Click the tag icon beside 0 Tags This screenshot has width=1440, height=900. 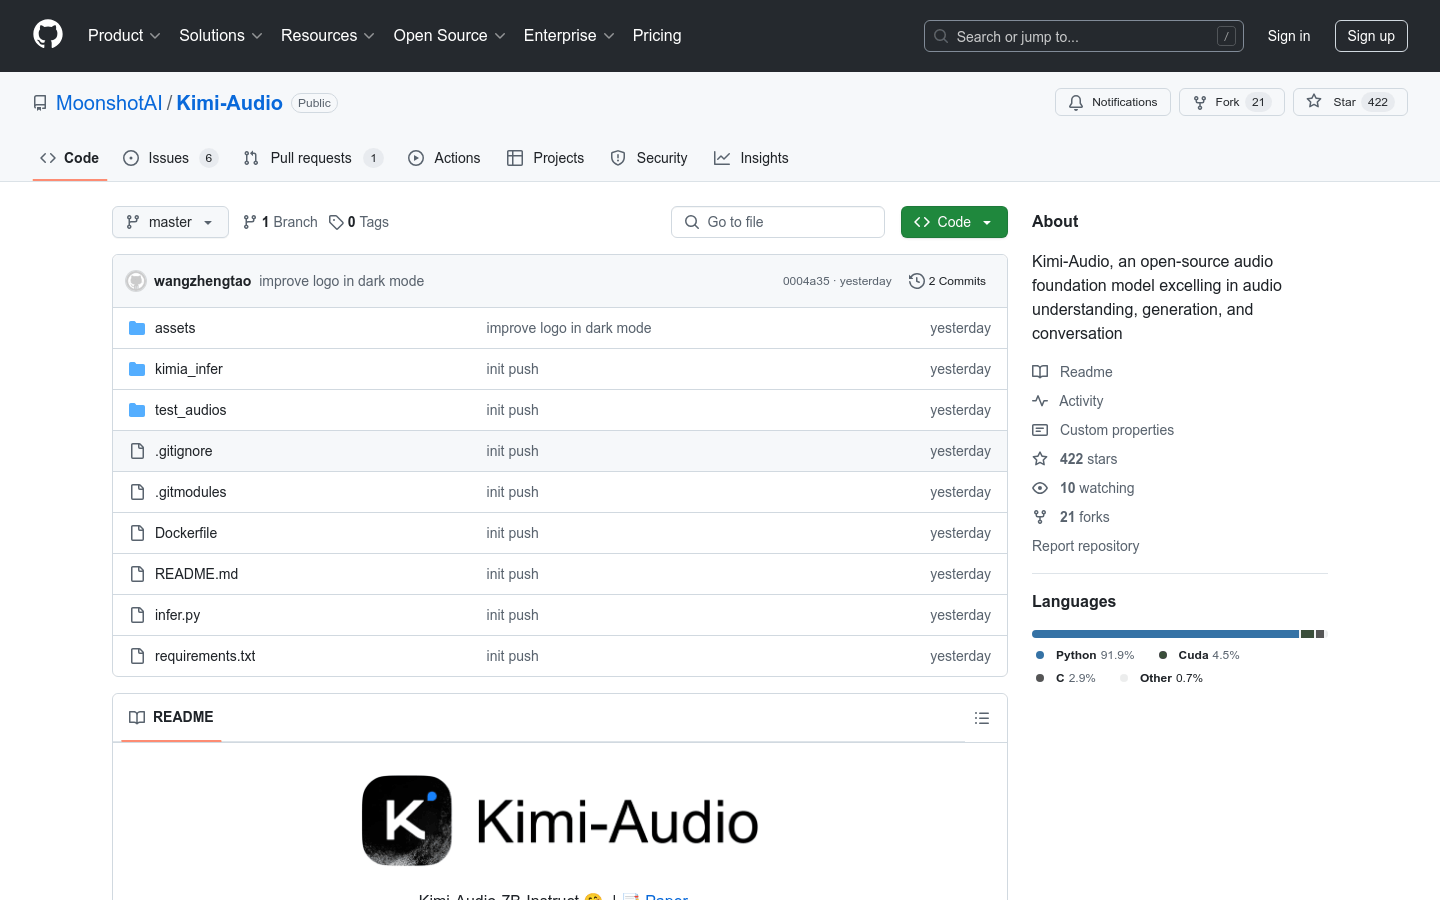(336, 222)
